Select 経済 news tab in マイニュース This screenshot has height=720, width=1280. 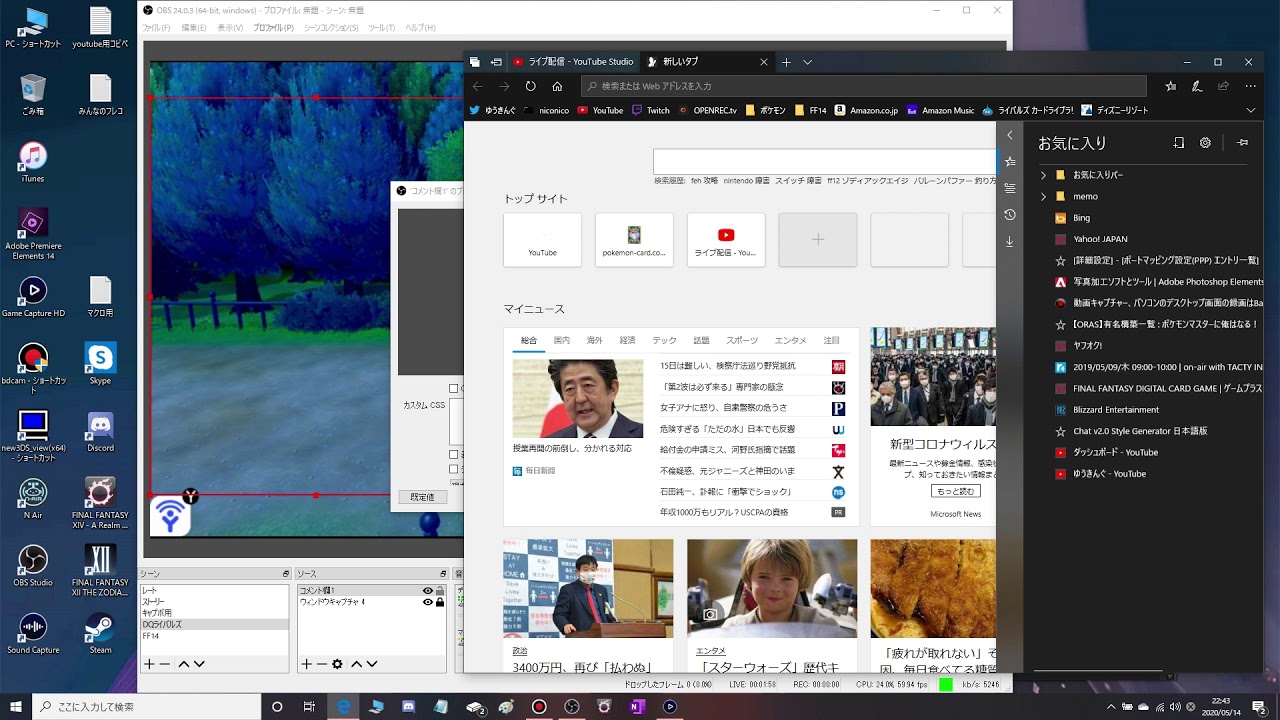coord(627,340)
